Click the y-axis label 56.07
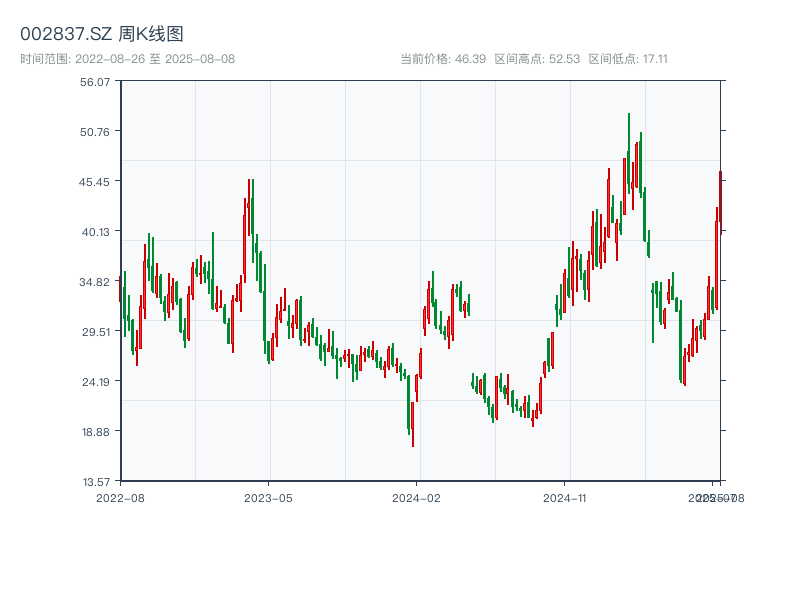This screenshot has height=600, width=800. click(x=95, y=82)
